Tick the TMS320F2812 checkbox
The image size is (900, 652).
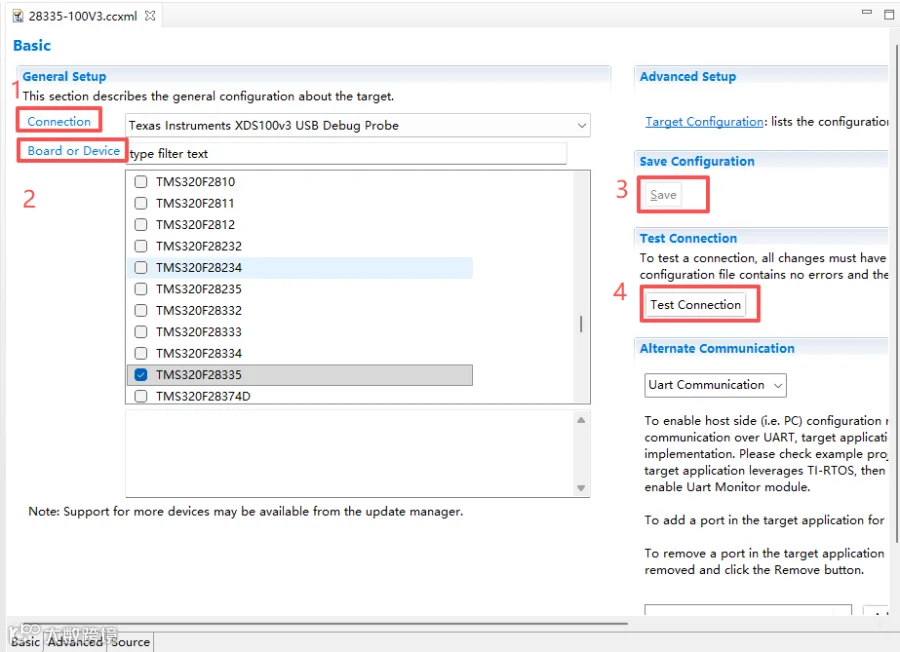pyautogui.click(x=141, y=224)
